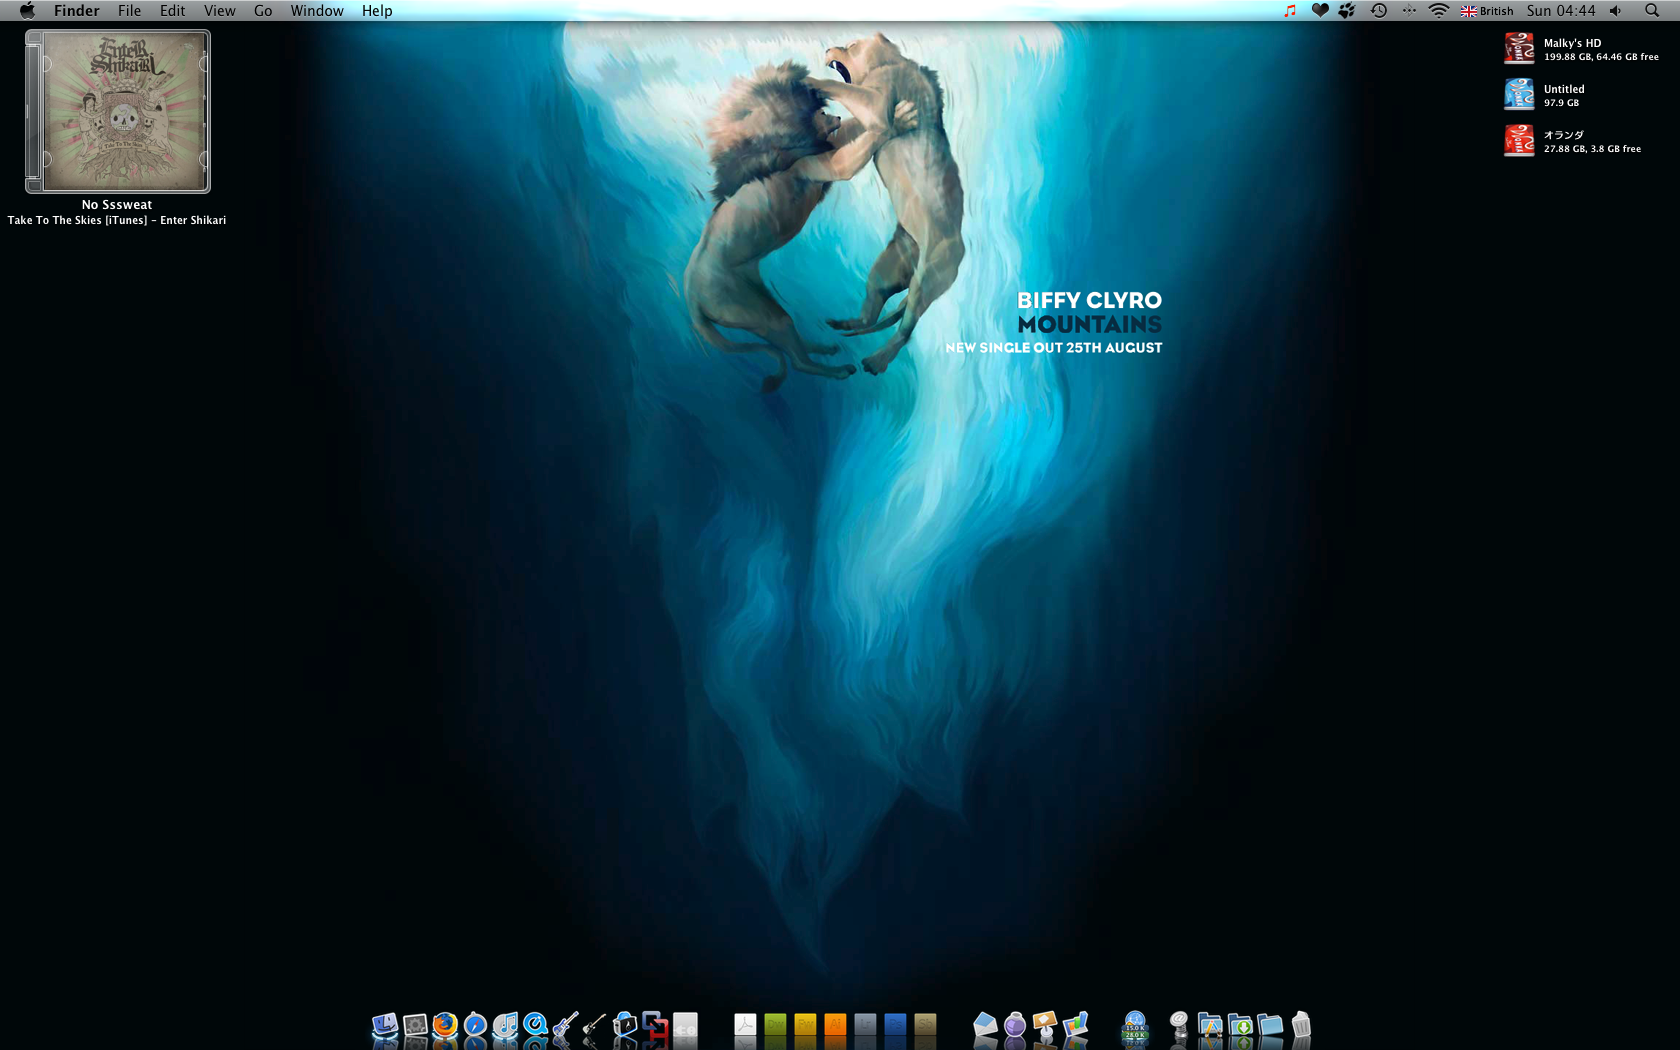Open iTunes from the Dock
Viewport: 1680px width, 1050px height.
505,1026
